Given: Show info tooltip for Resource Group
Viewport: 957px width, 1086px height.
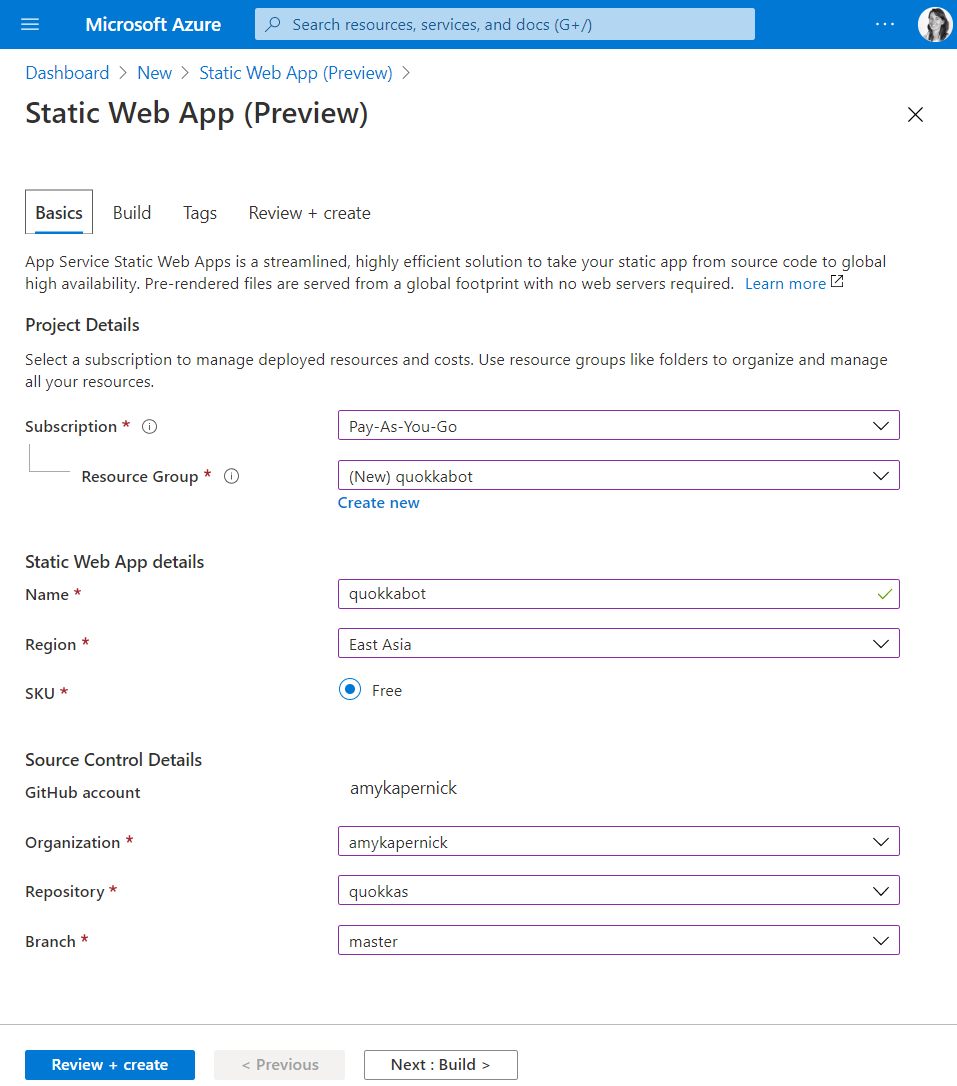Looking at the screenshot, I should point(231,477).
